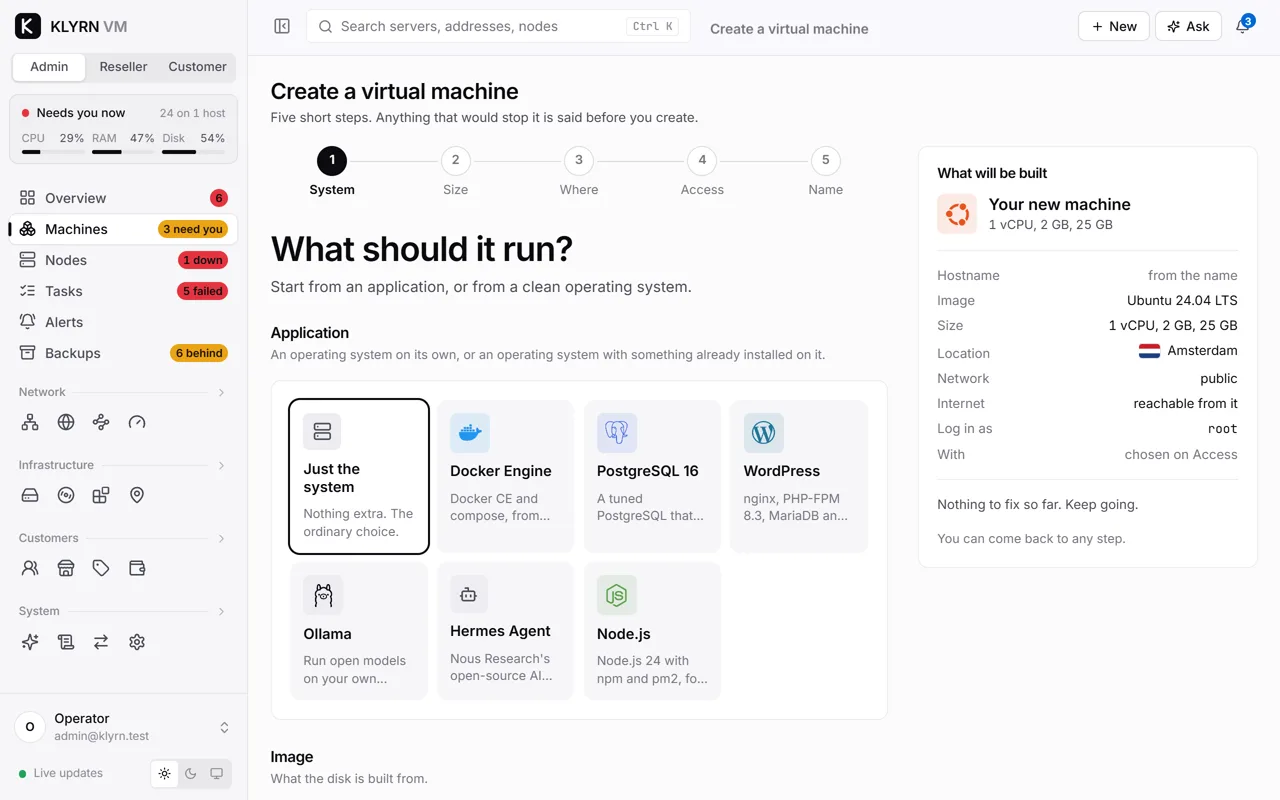Click the sparkles icon under System in sidebar
Screen dimensions: 1280x800
(30, 642)
